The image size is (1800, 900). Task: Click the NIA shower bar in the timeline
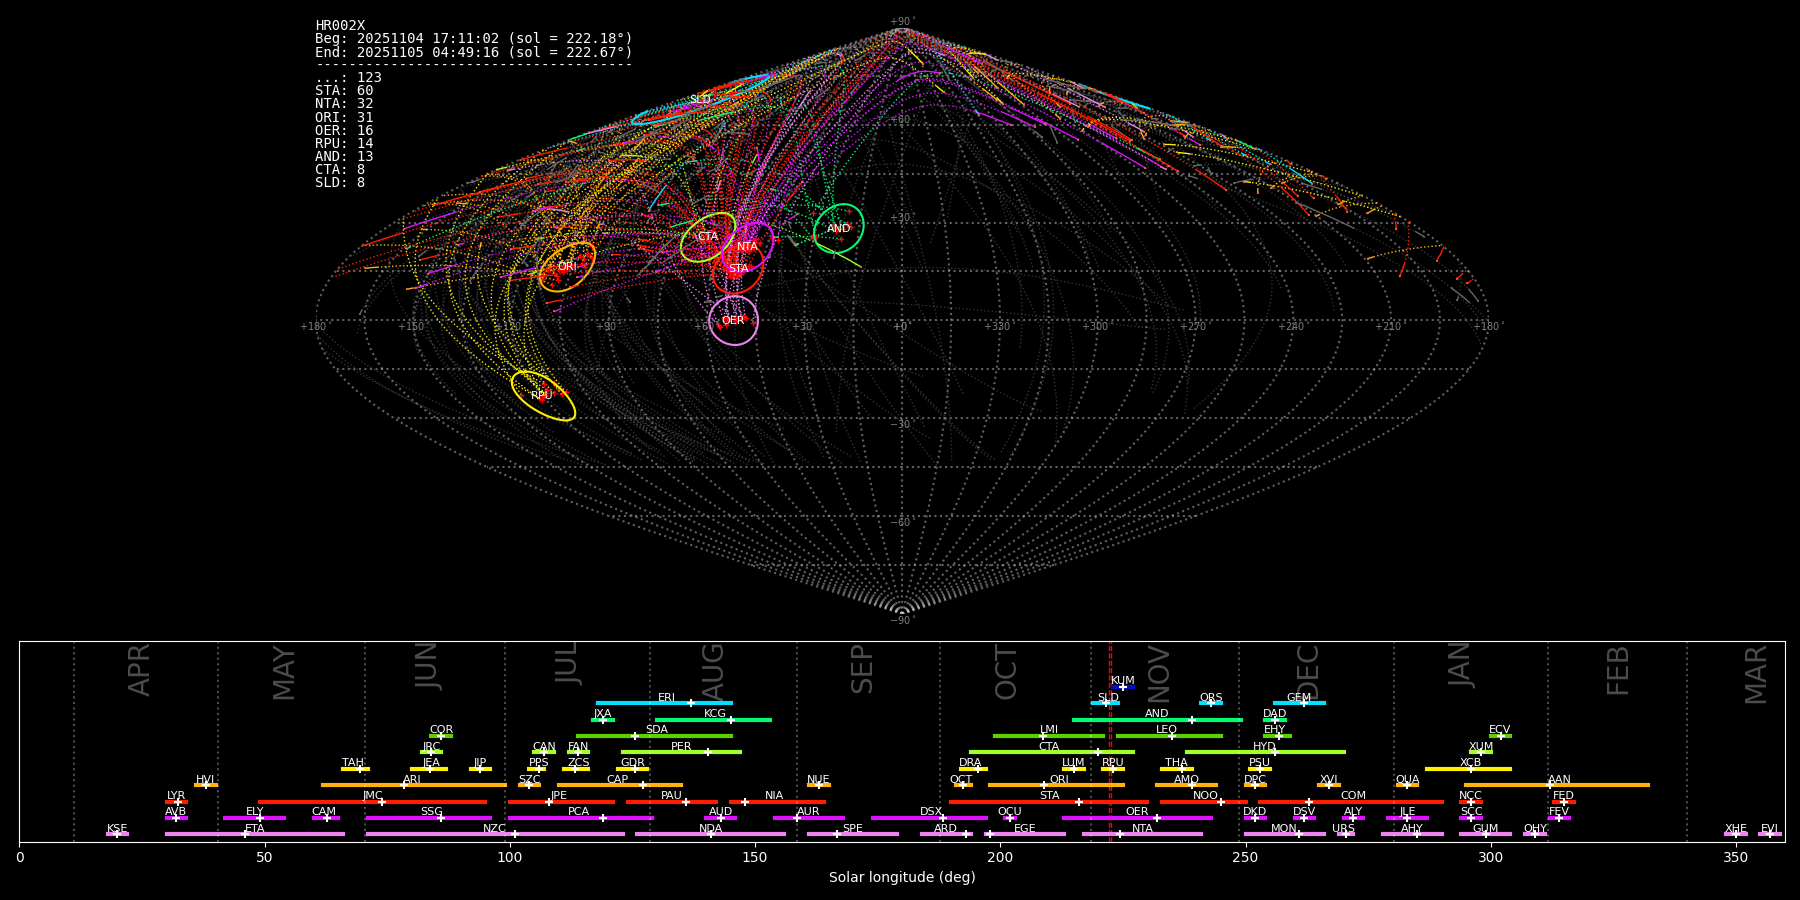click(x=777, y=802)
